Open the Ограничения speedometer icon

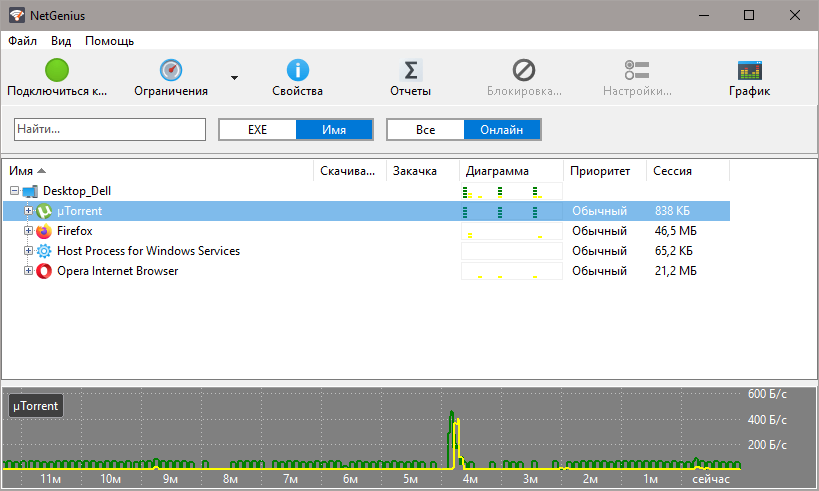(x=171, y=70)
